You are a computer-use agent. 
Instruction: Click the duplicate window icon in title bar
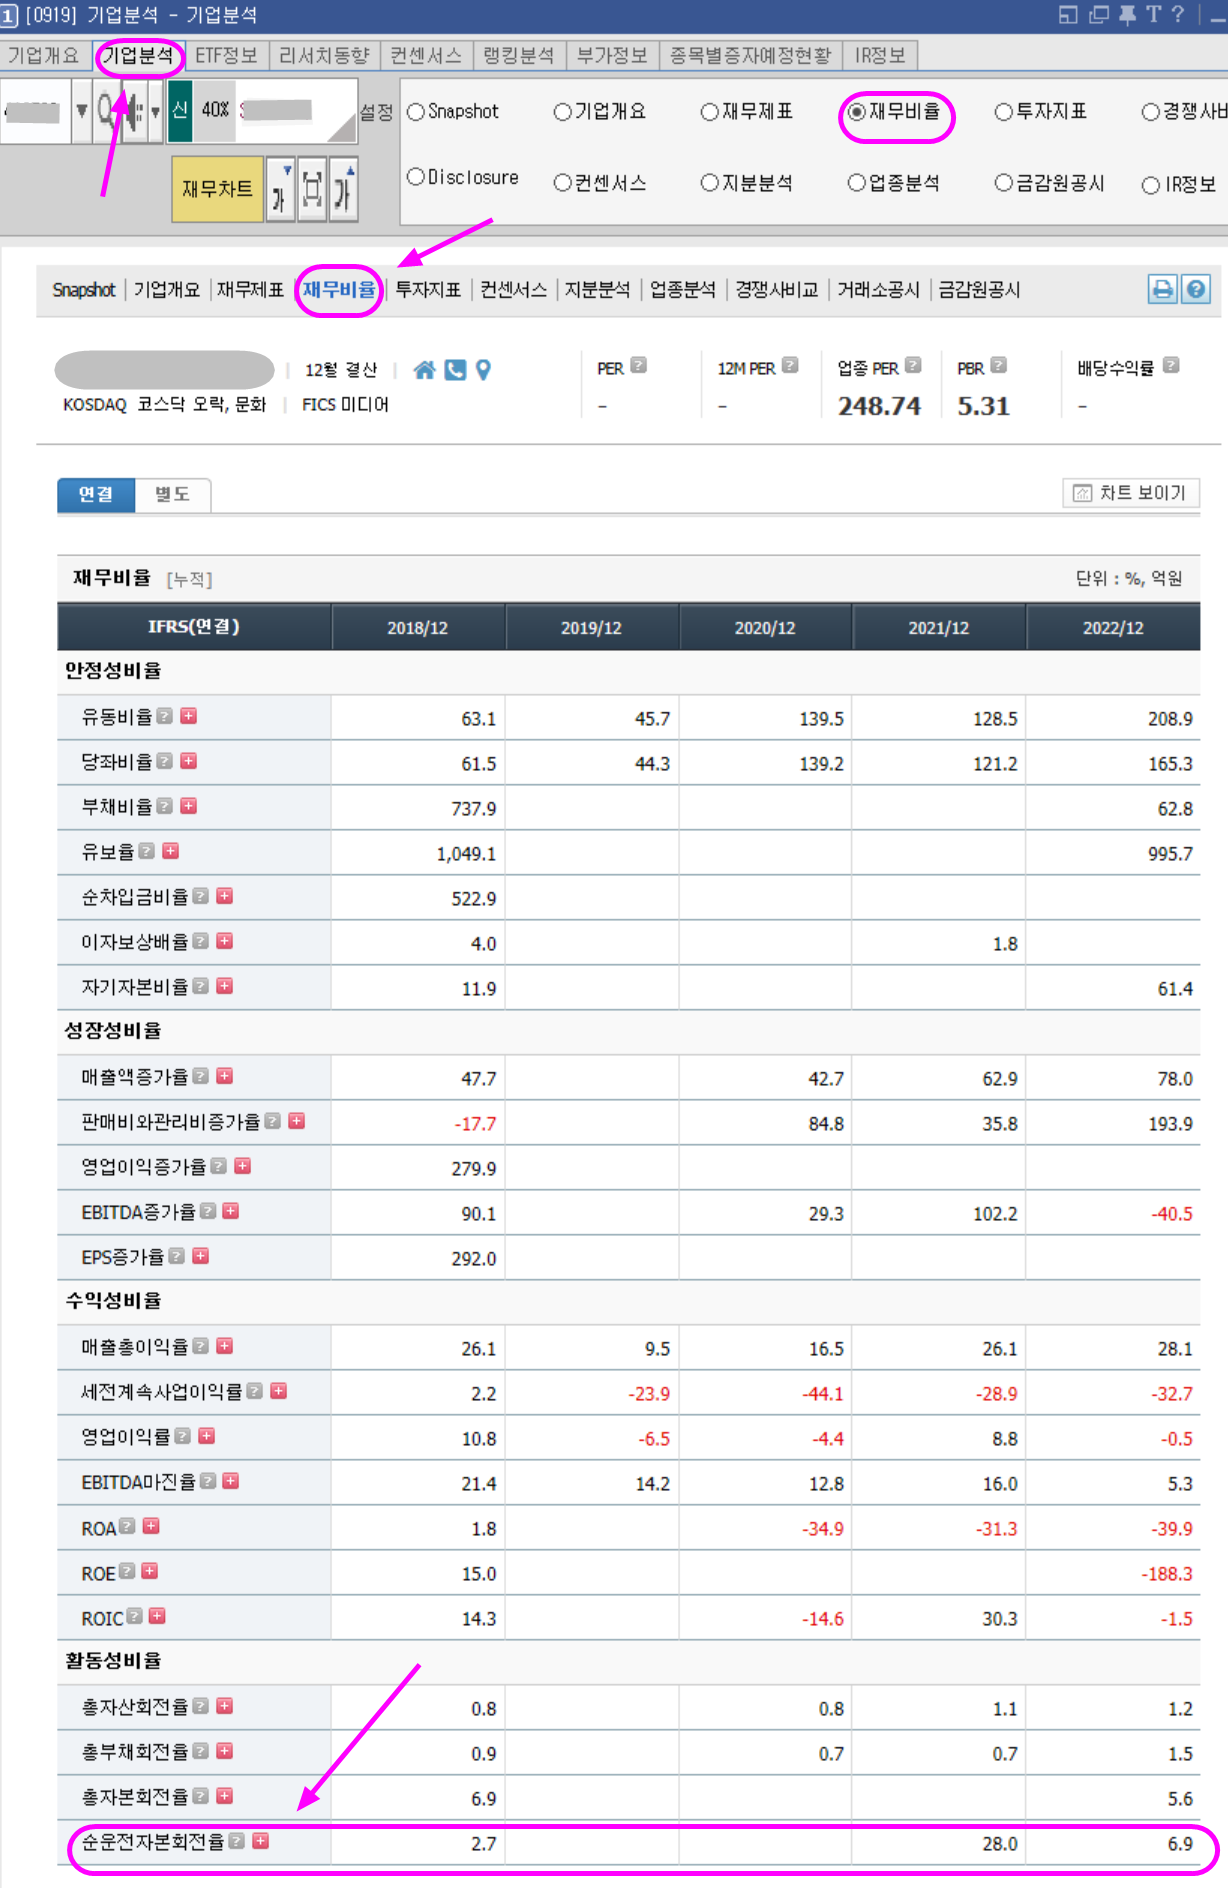coord(1099,14)
